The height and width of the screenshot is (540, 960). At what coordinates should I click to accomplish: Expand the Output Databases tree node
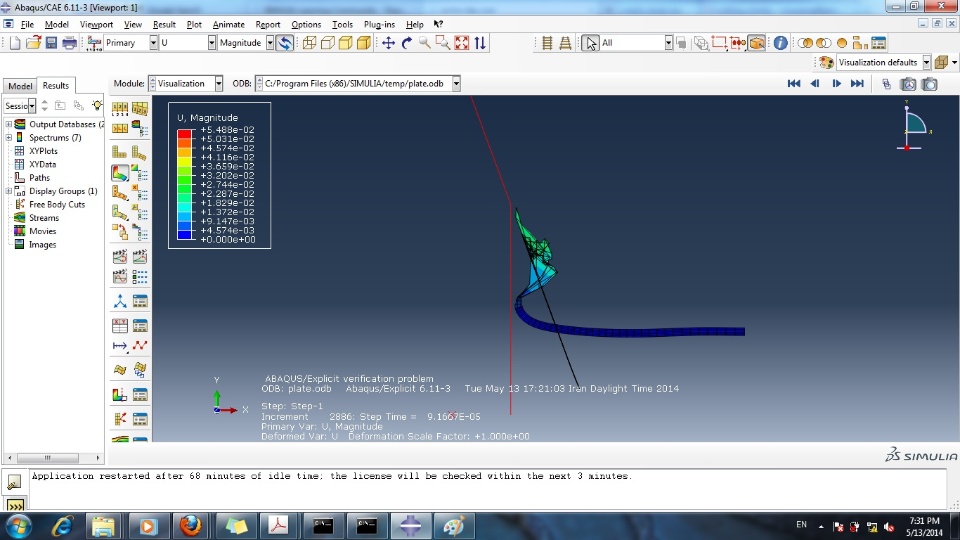(9, 124)
